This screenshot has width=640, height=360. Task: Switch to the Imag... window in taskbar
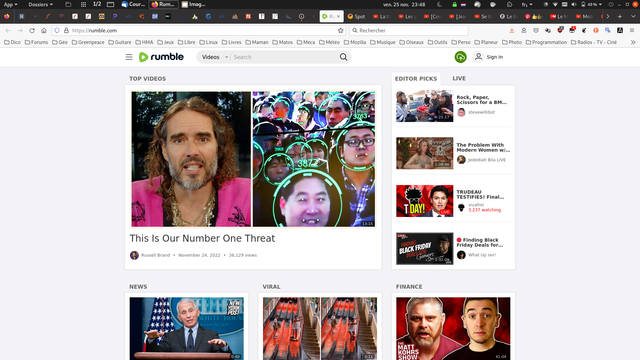[193, 4]
